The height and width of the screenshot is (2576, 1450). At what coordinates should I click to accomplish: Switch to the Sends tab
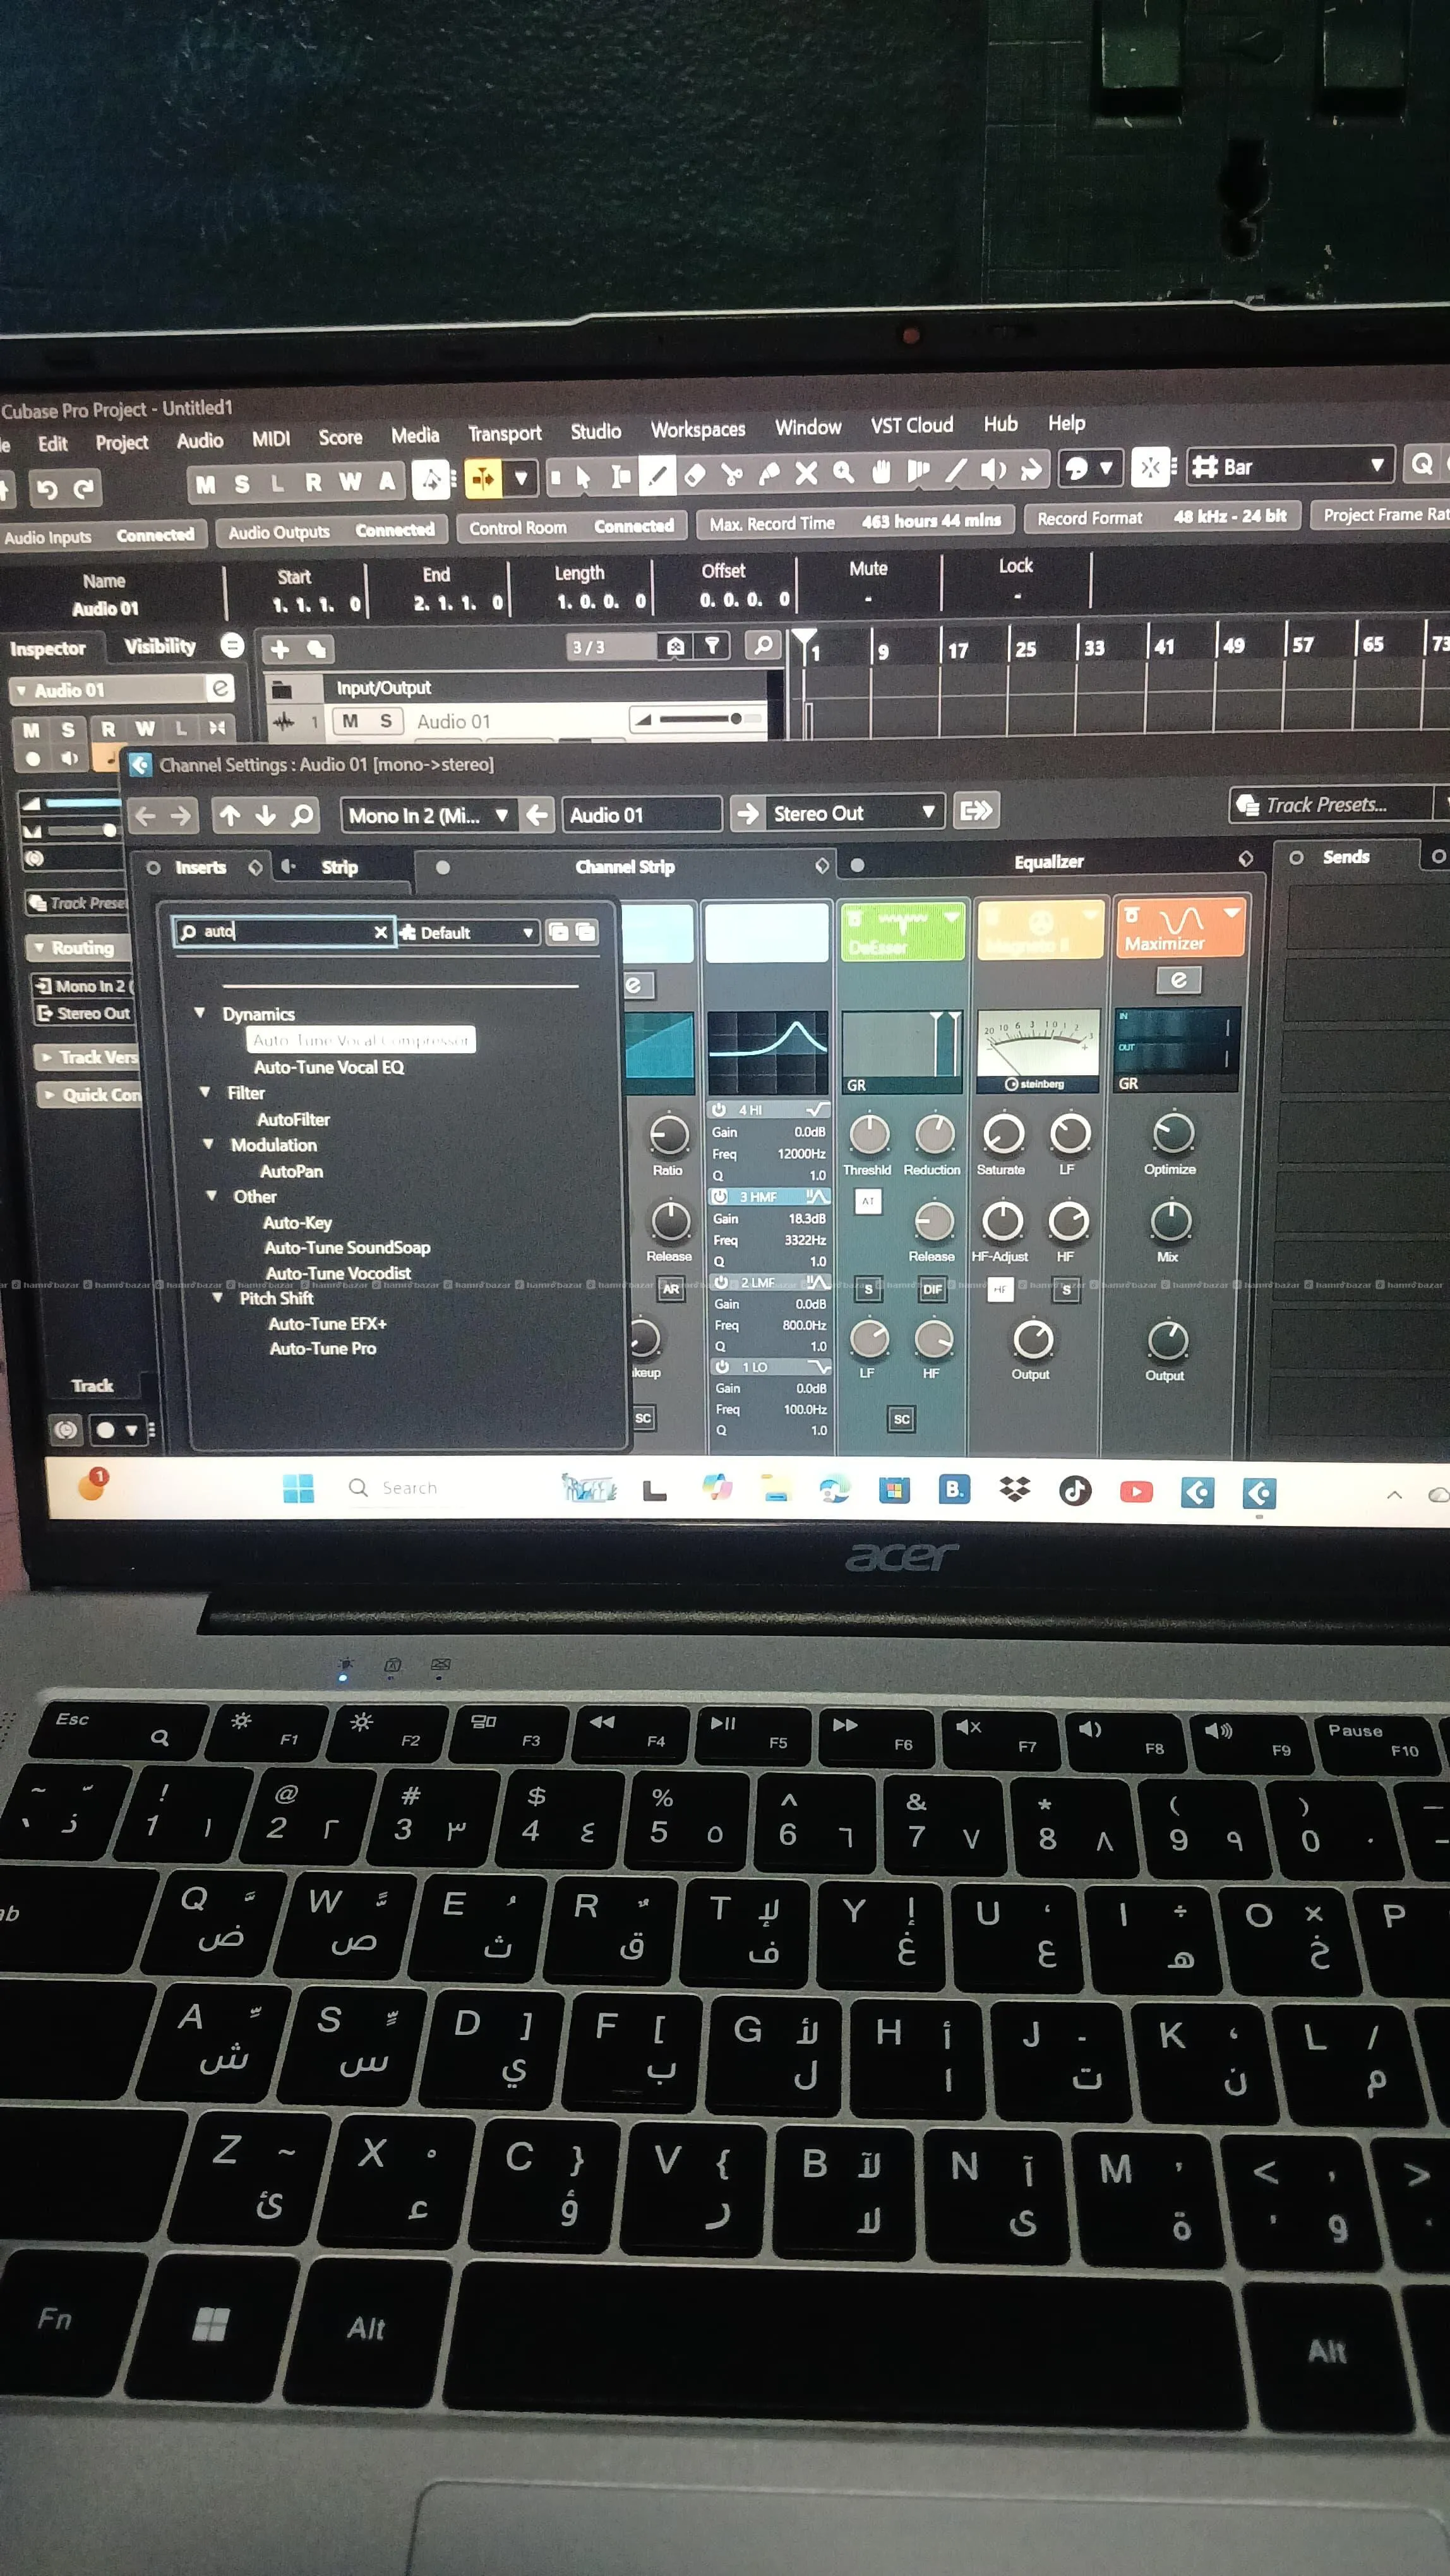click(x=1345, y=857)
